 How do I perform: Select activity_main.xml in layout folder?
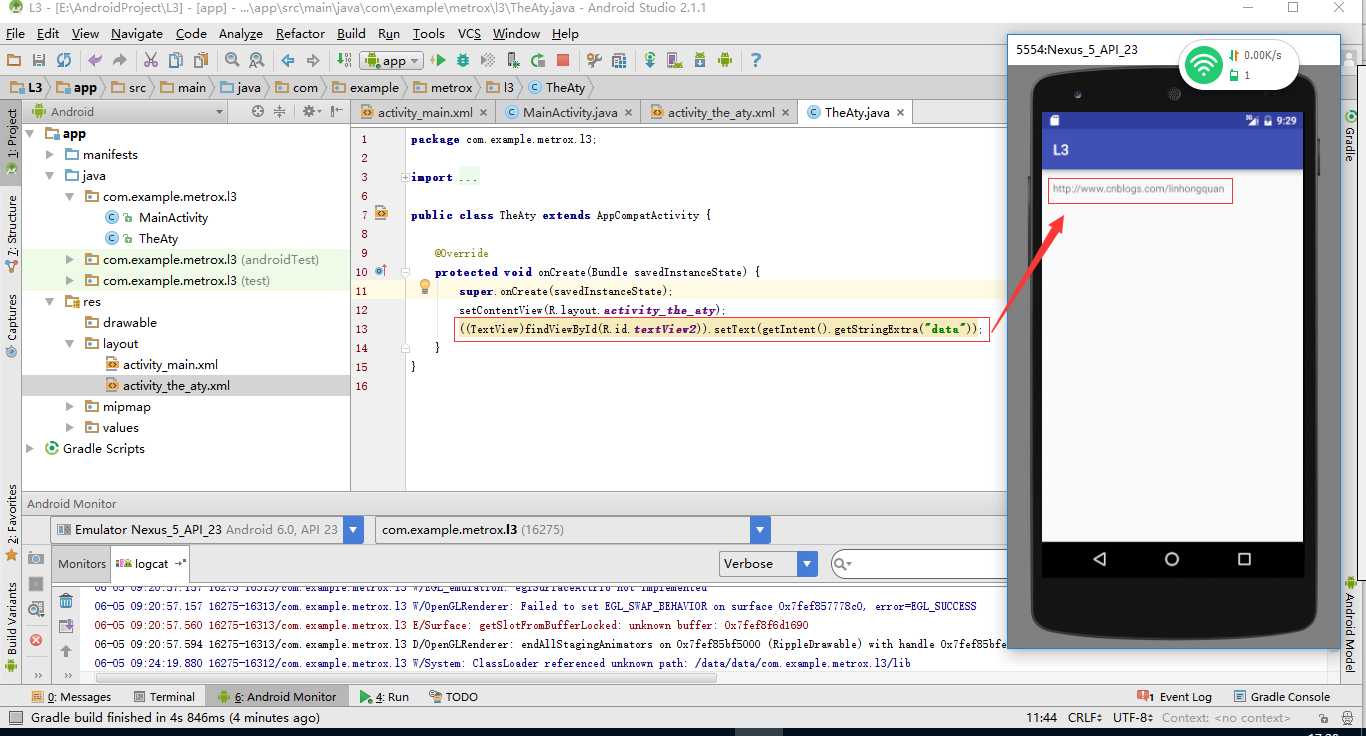(x=170, y=365)
